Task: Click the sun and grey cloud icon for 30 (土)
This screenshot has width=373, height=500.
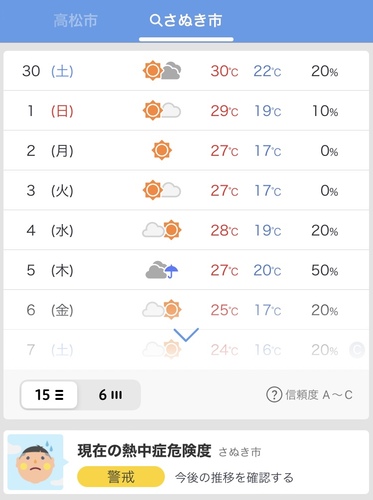Action: tap(162, 71)
